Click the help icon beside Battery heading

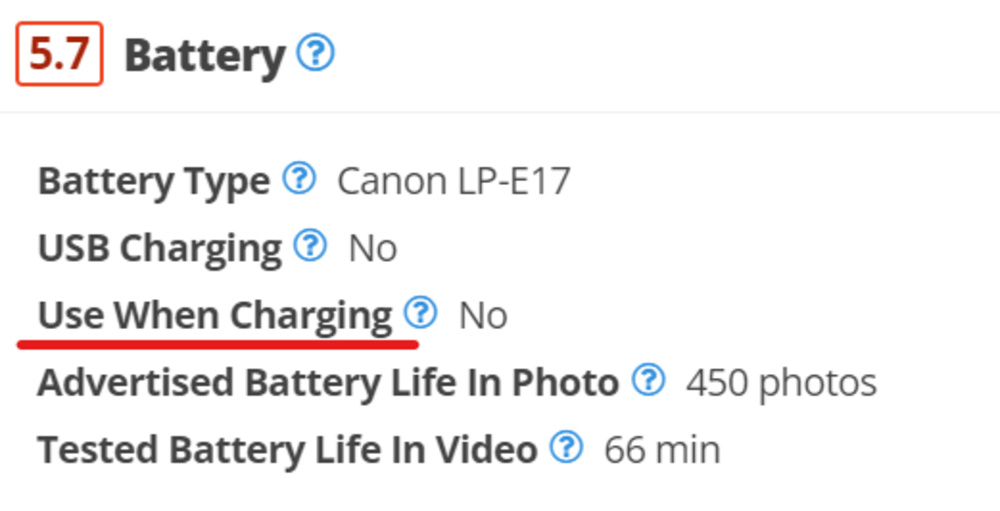(316, 53)
